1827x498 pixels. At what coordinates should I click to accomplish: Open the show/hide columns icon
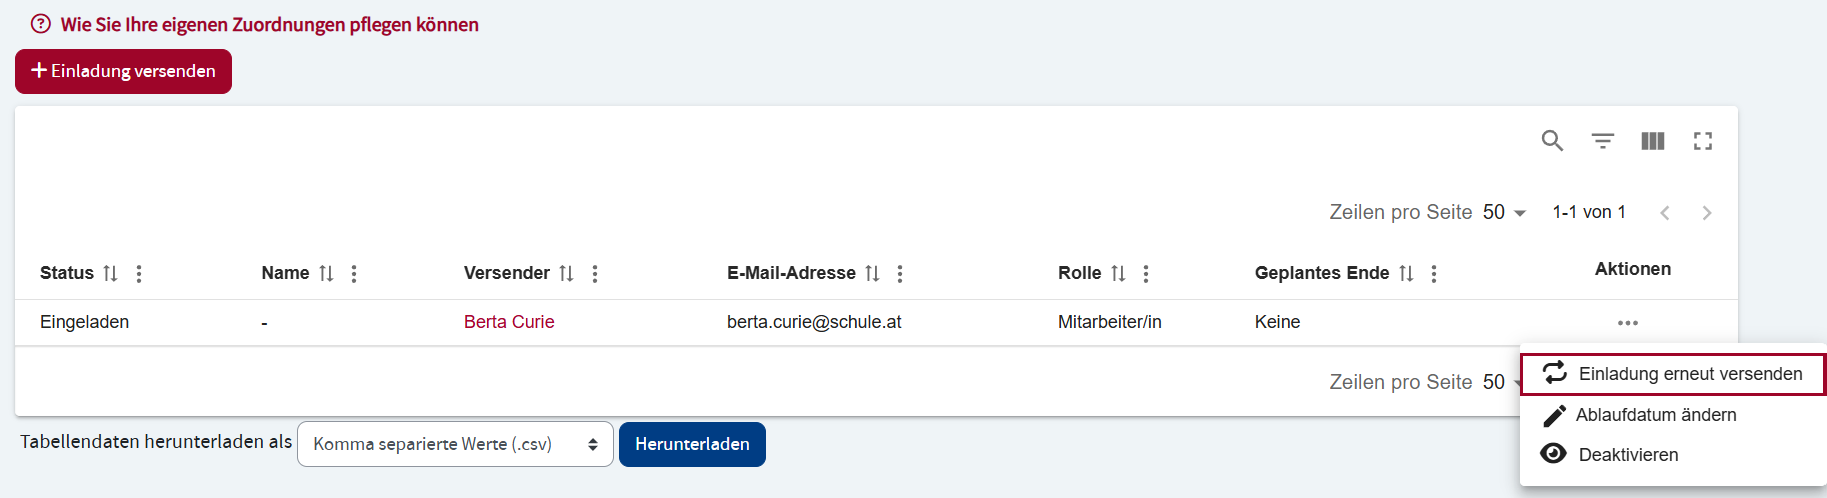click(x=1653, y=141)
